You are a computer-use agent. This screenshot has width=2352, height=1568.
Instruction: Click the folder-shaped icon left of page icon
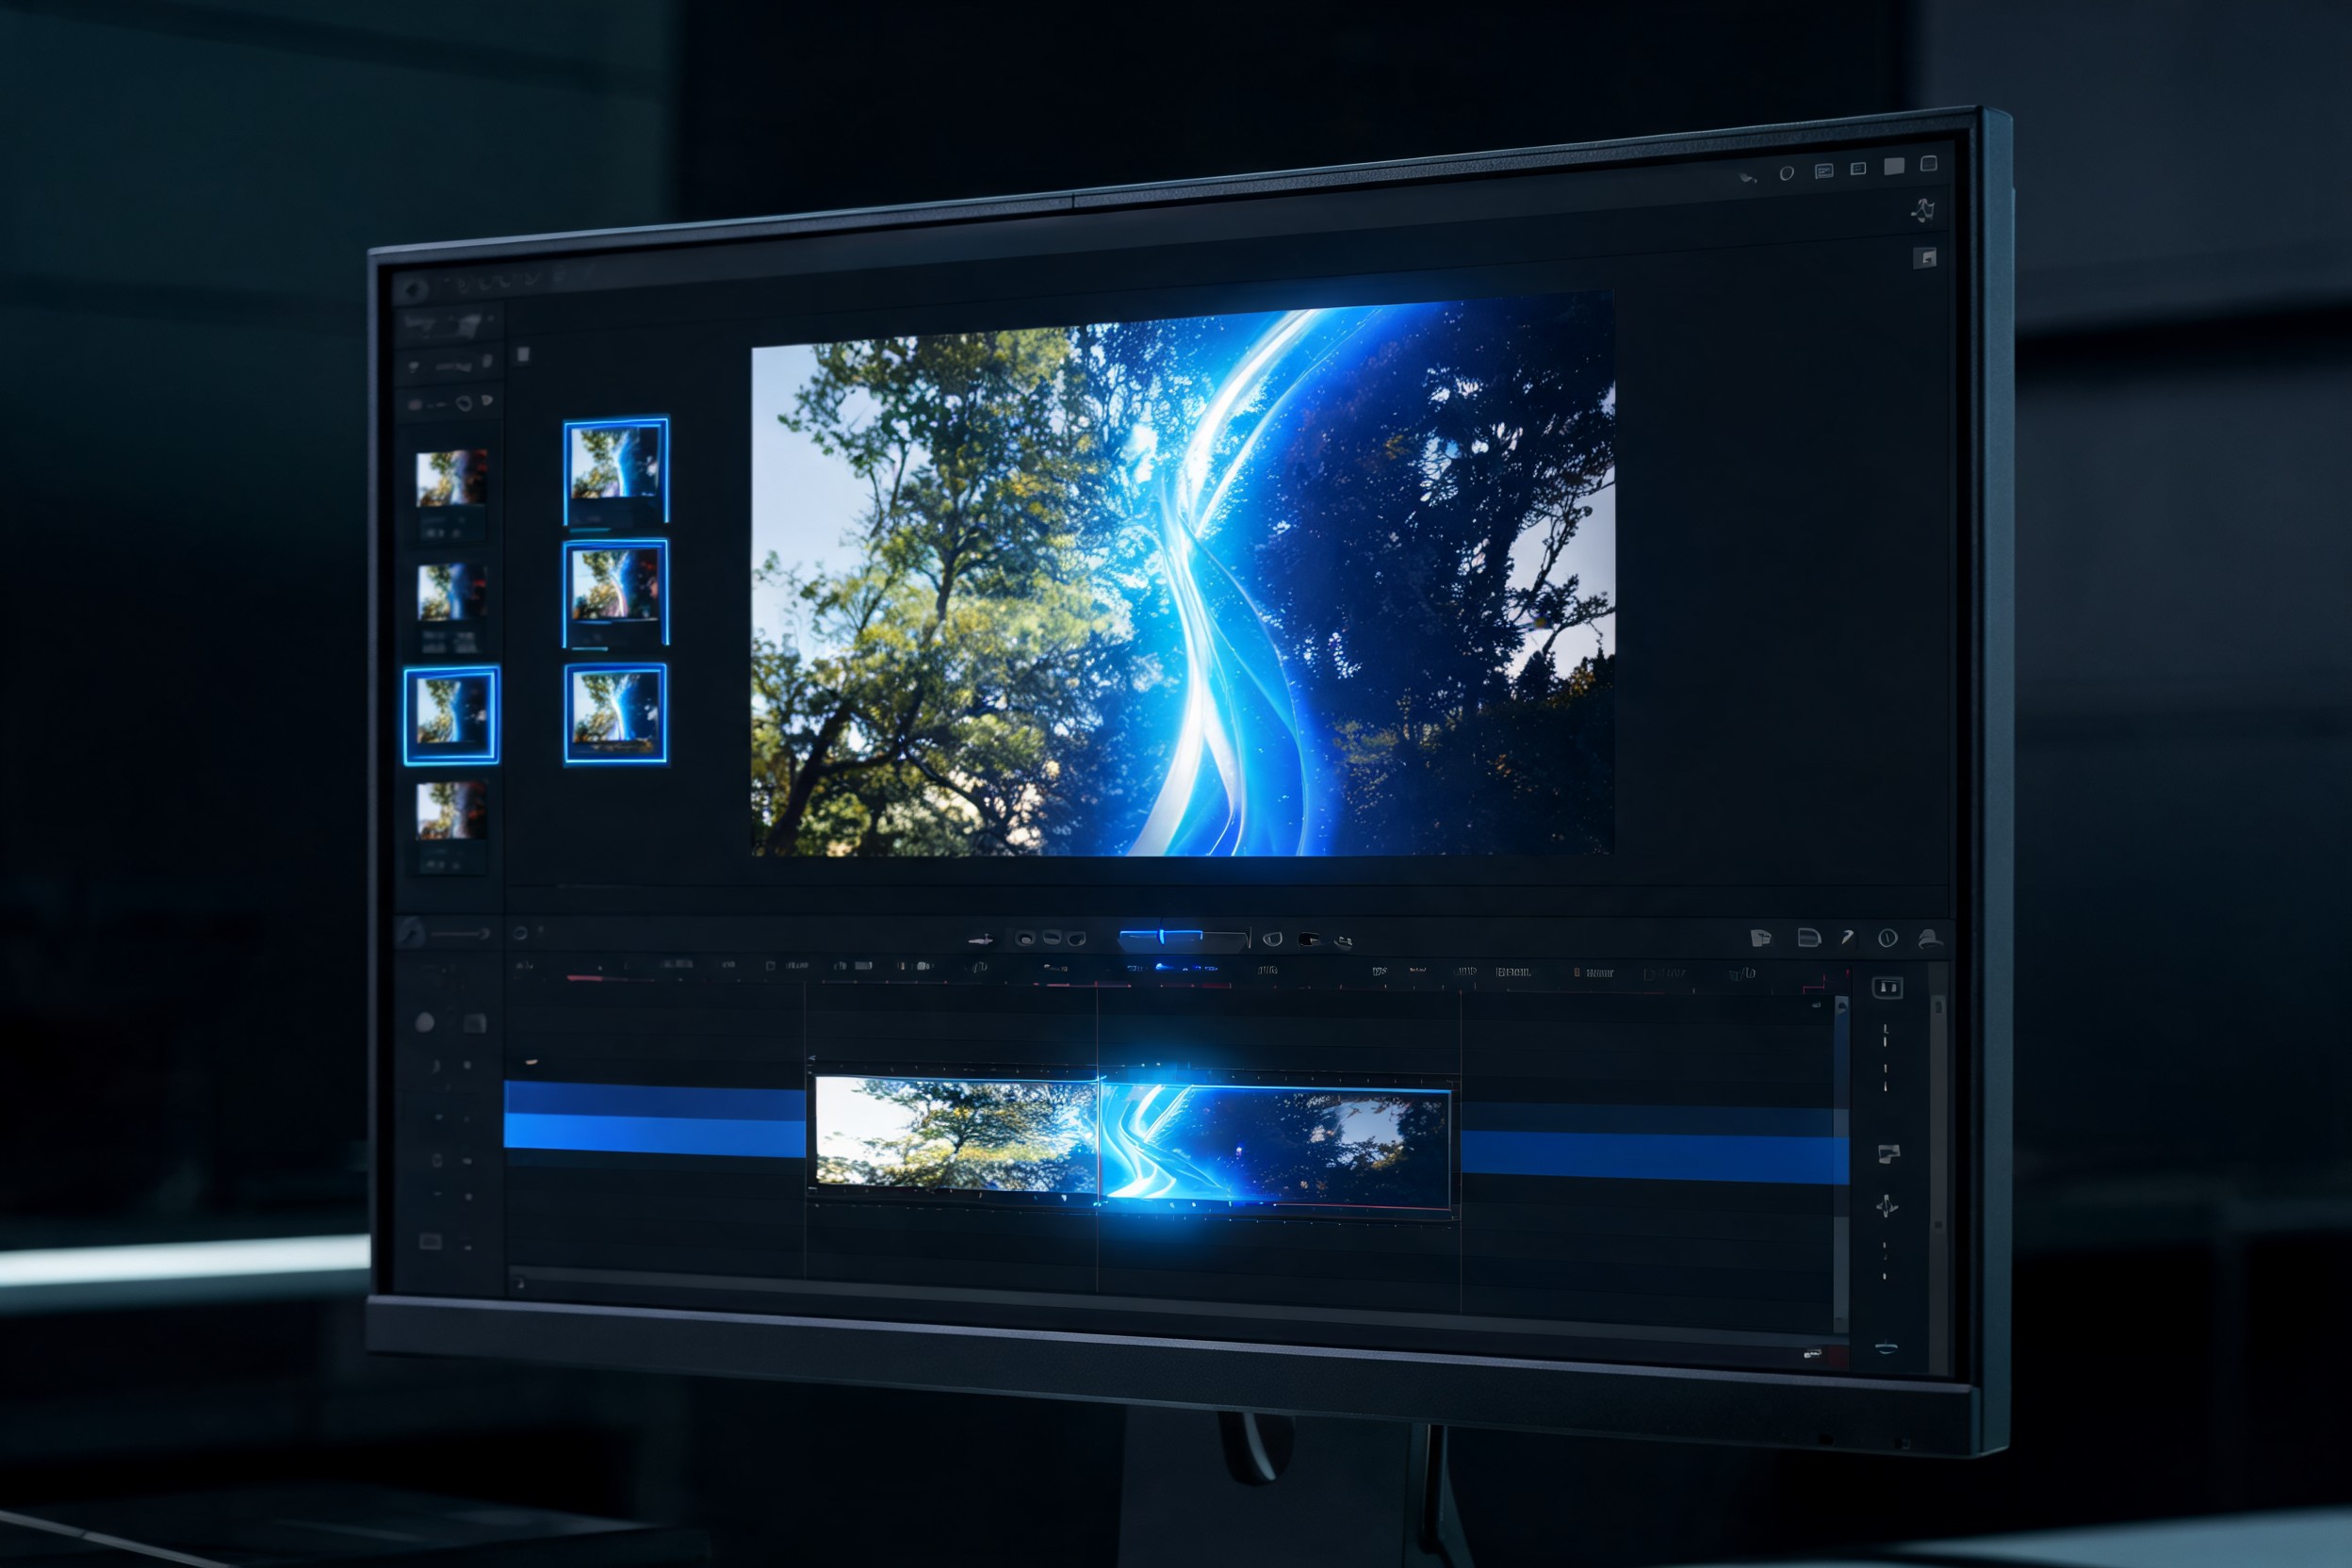click(1761, 937)
